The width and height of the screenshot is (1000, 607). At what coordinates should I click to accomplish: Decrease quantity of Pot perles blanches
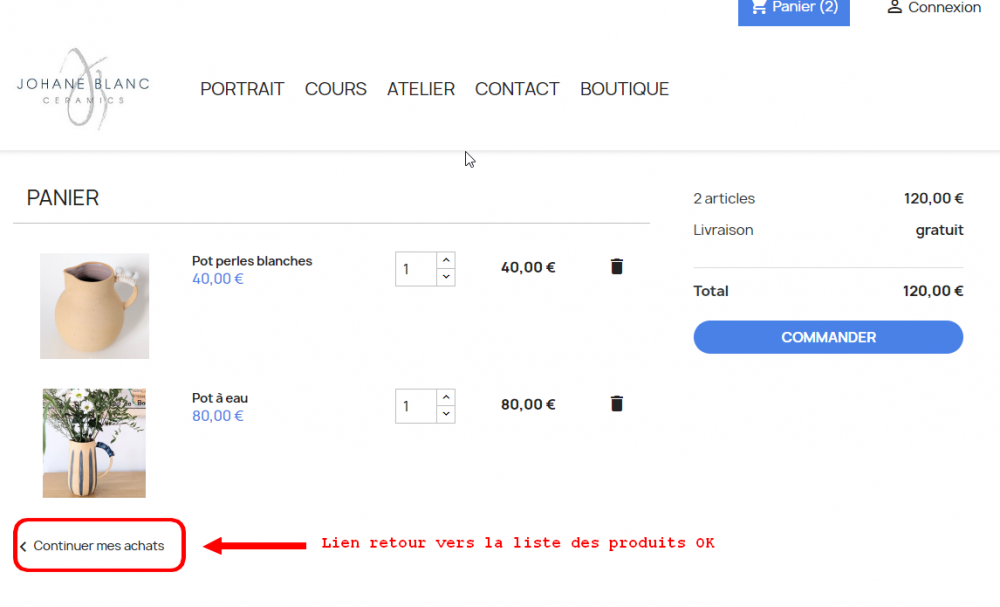(446, 277)
